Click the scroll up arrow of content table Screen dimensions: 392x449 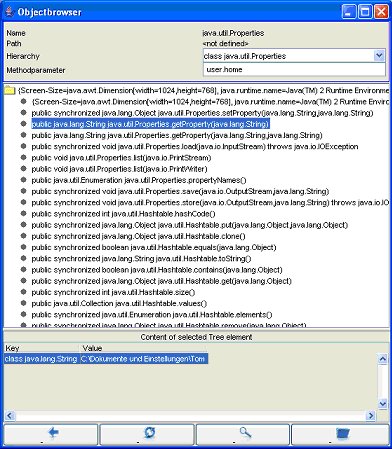(382, 359)
